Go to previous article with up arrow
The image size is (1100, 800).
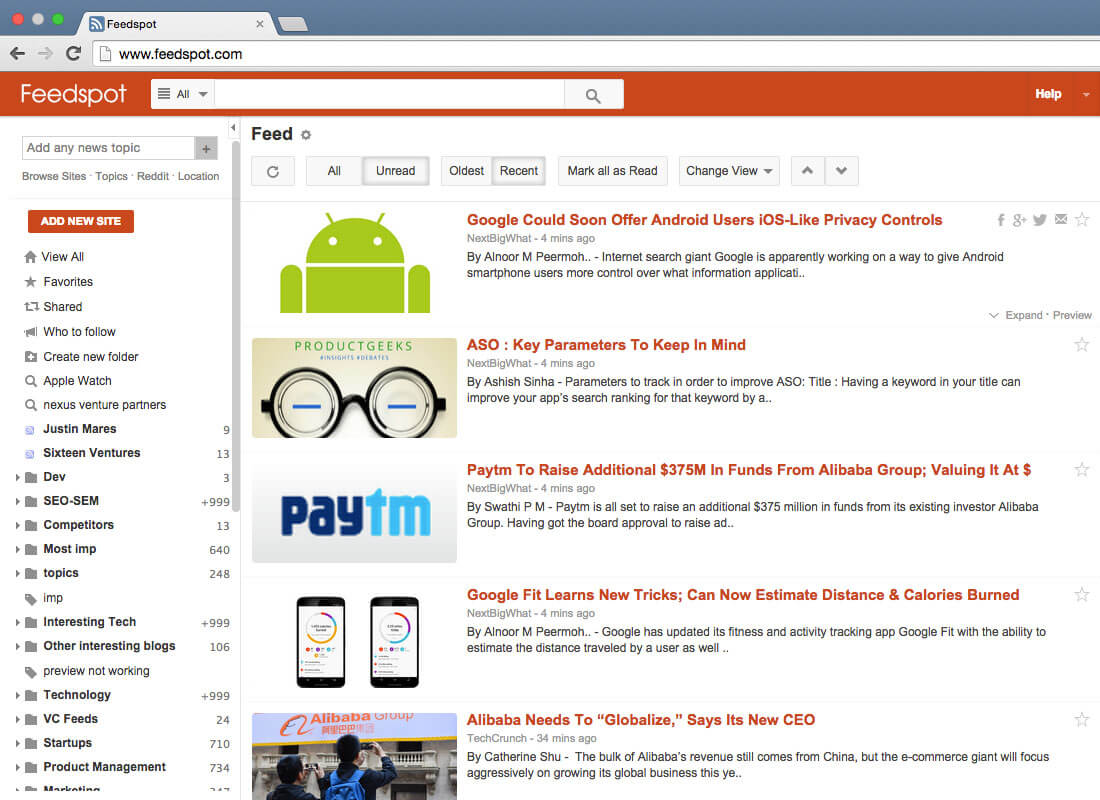point(807,171)
